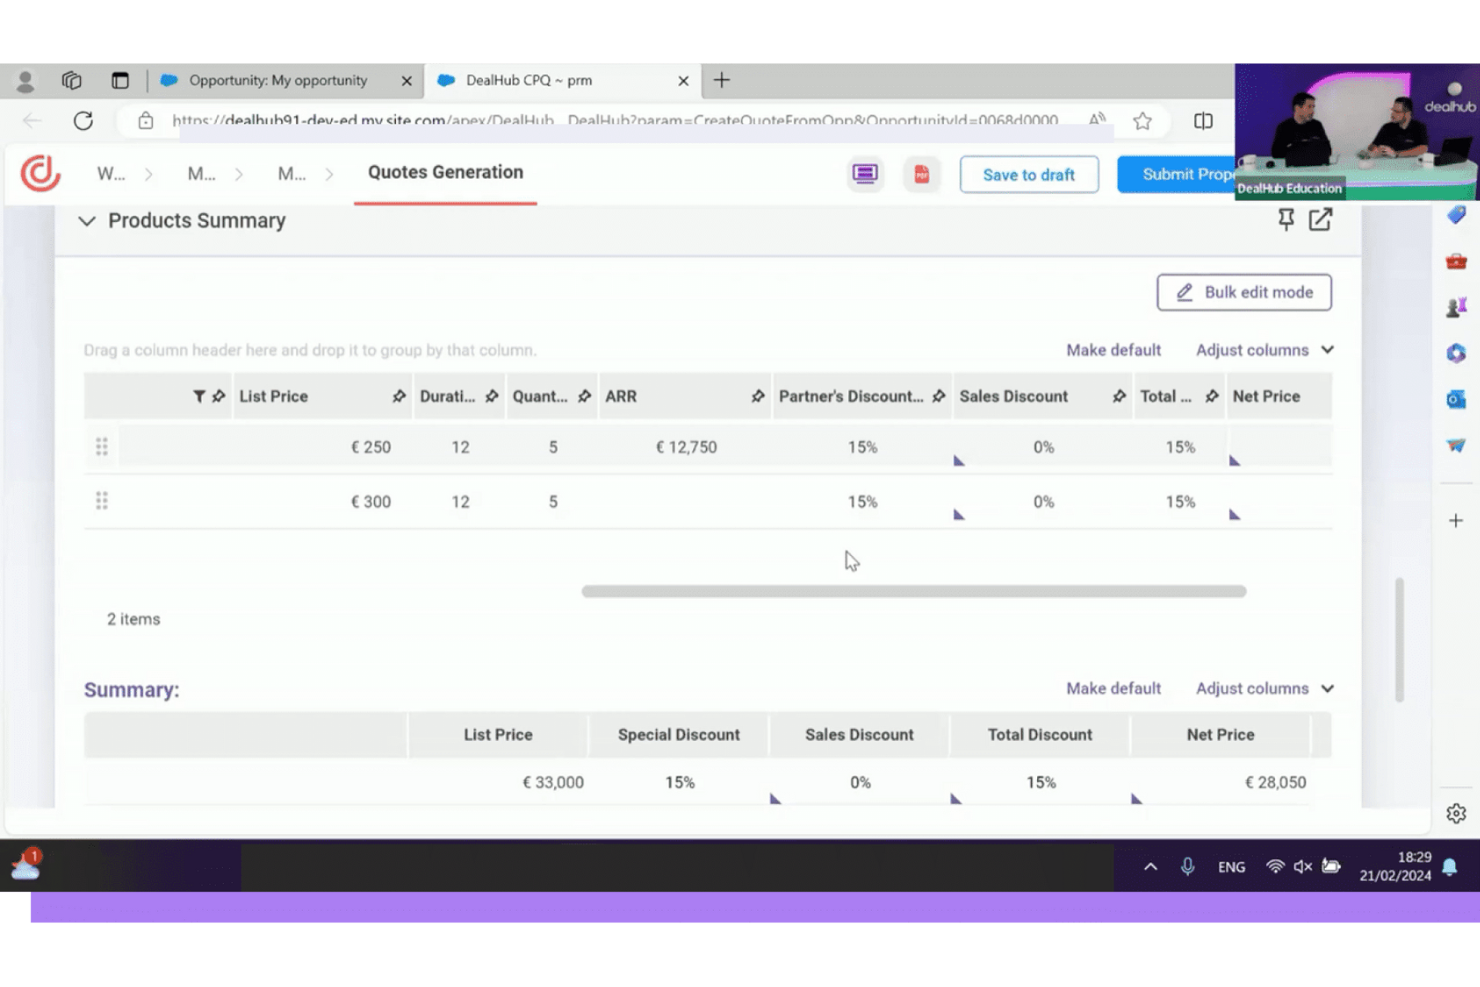The width and height of the screenshot is (1480, 987).
Task: Click Make default in the Summary section
Action: pos(1113,688)
